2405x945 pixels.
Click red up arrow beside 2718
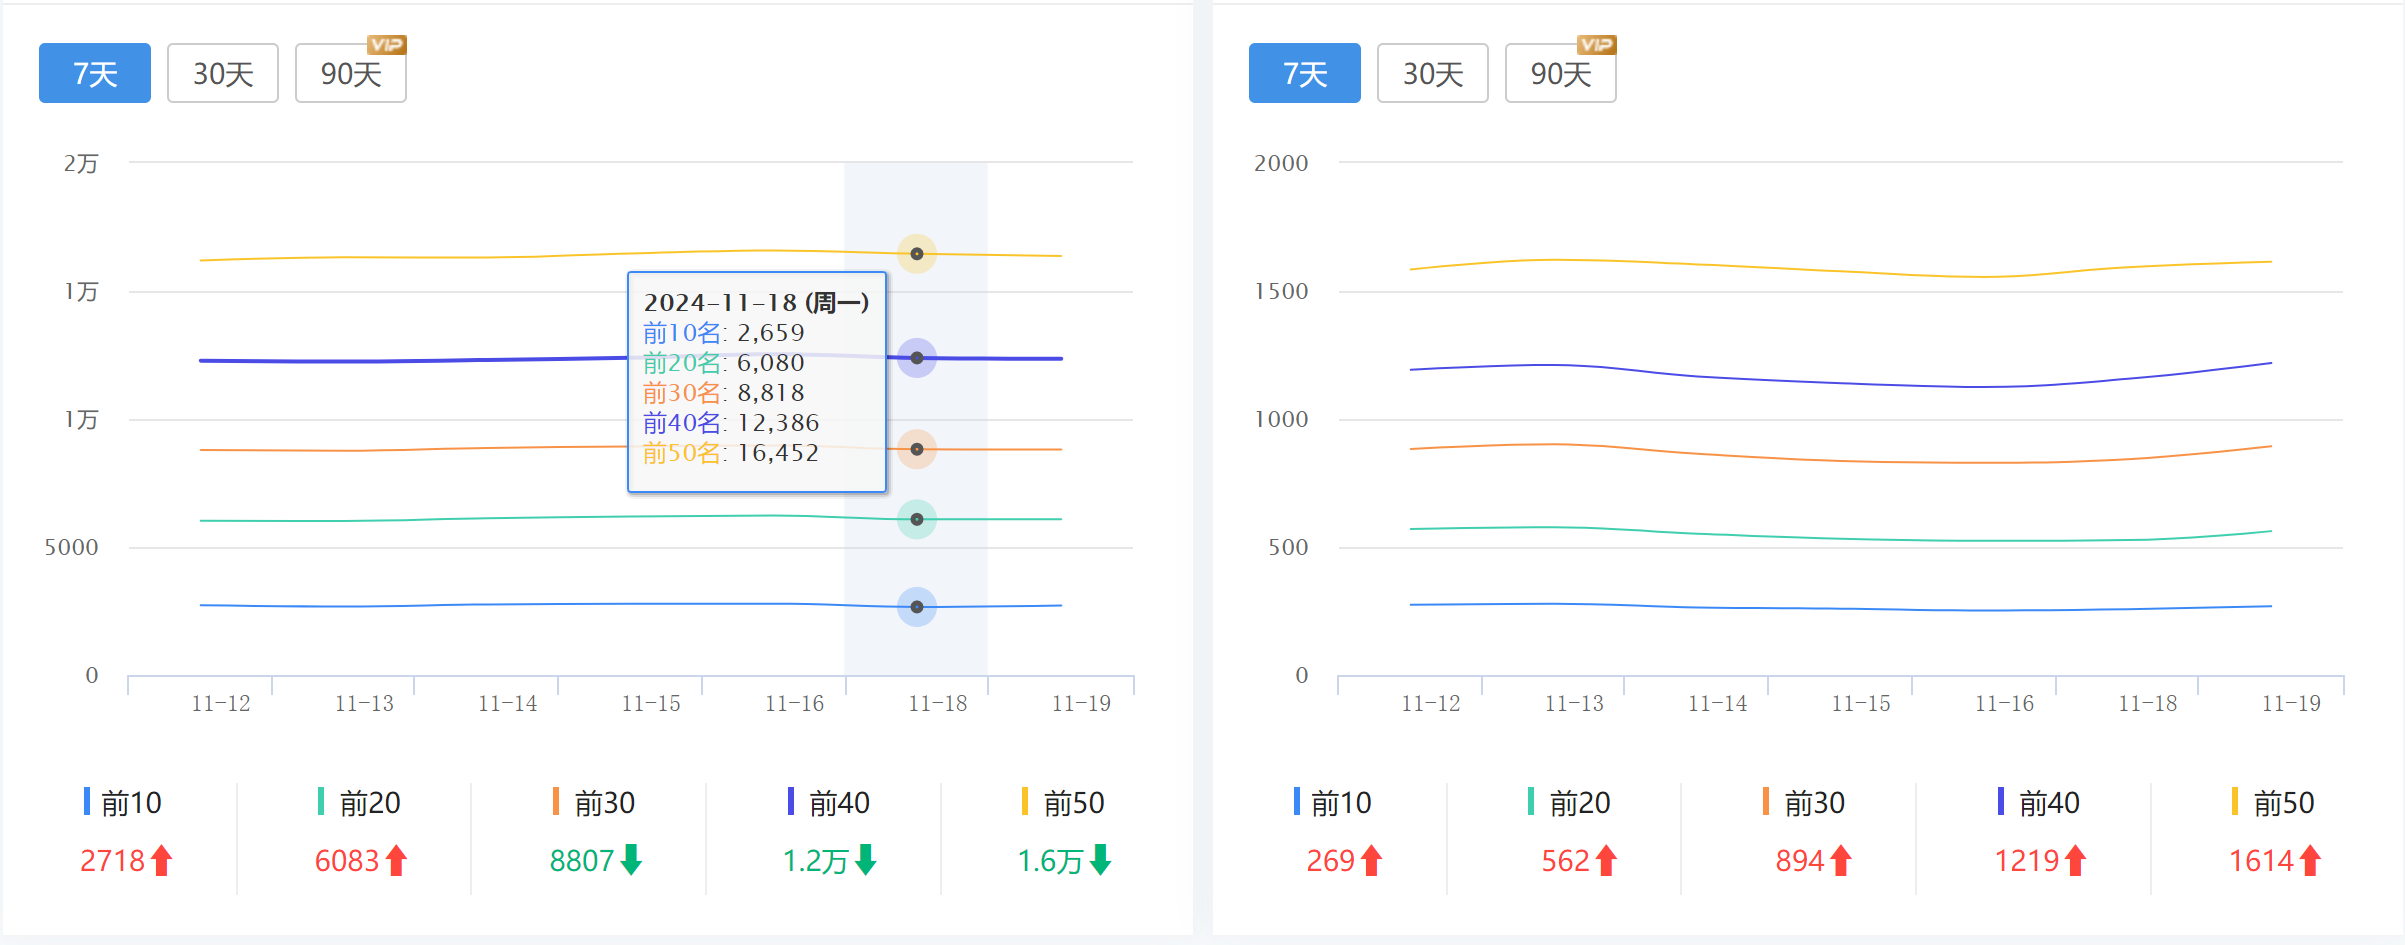coord(162,860)
